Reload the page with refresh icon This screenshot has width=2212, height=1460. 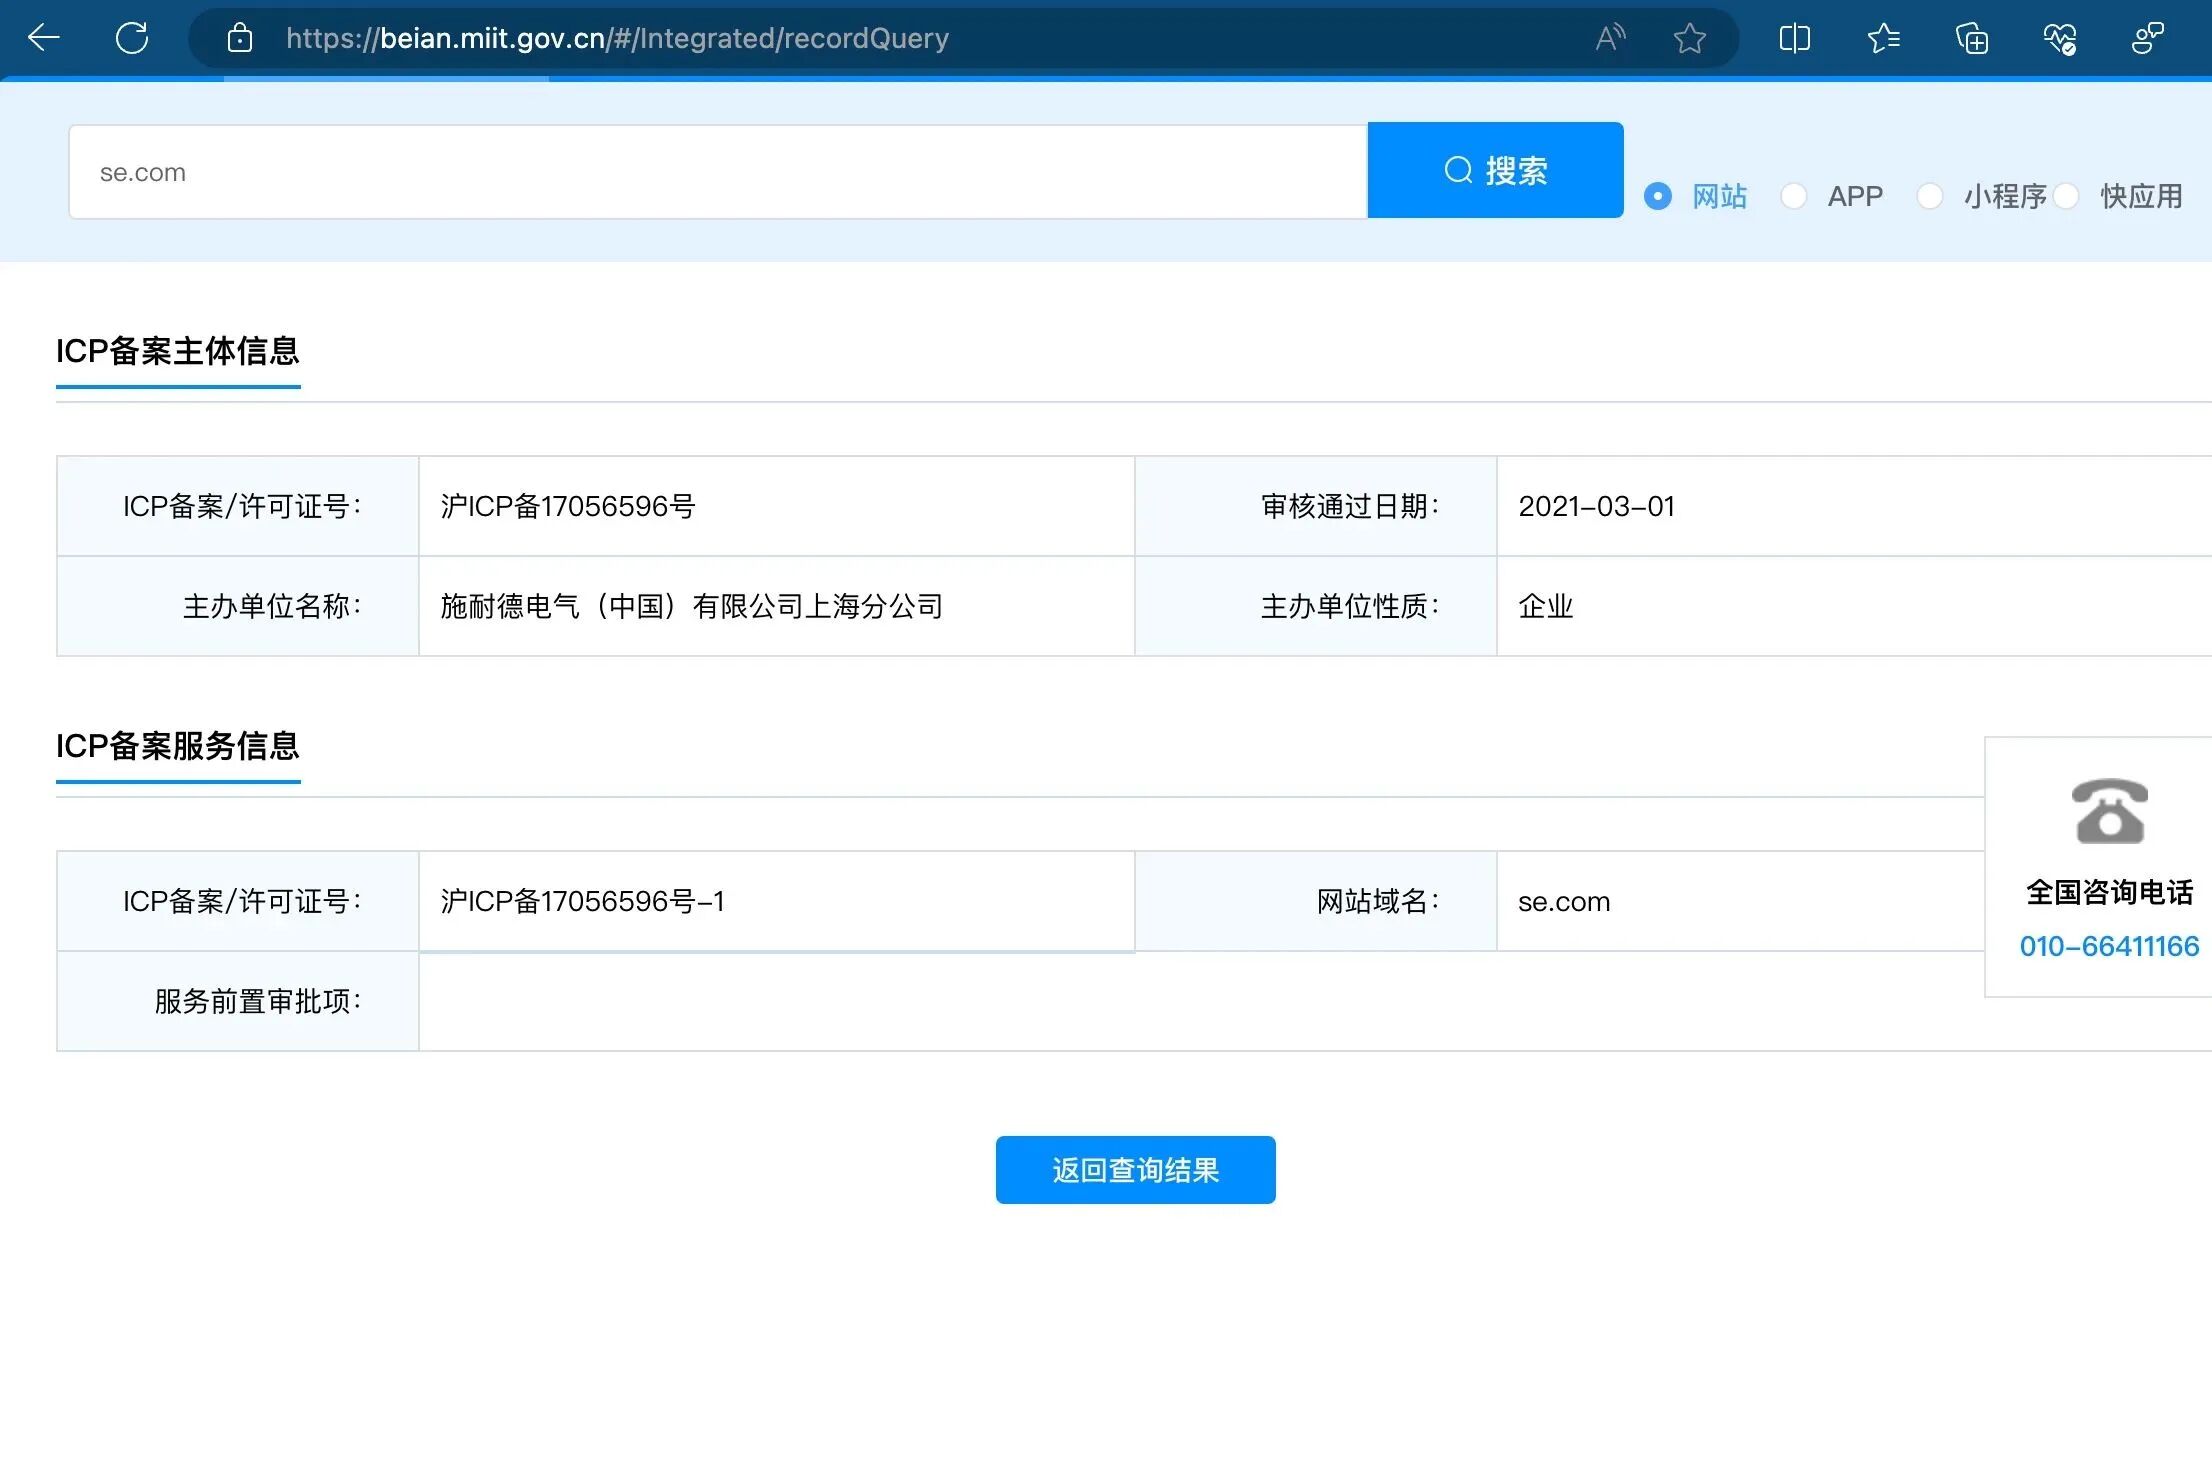132,38
